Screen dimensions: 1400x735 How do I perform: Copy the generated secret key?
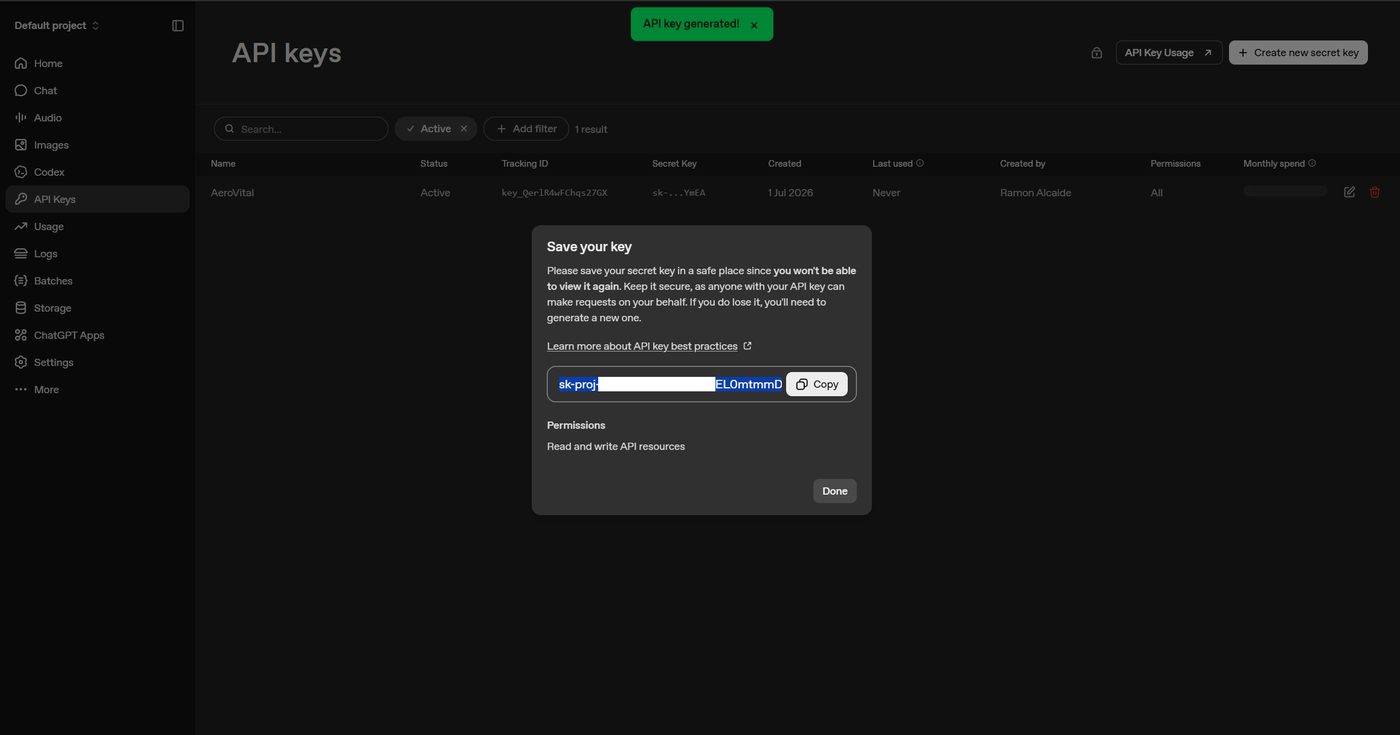point(817,384)
